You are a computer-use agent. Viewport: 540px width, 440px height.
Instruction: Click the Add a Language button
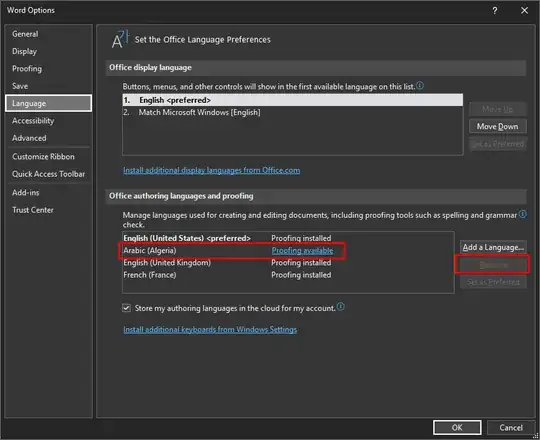click(x=493, y=247)
